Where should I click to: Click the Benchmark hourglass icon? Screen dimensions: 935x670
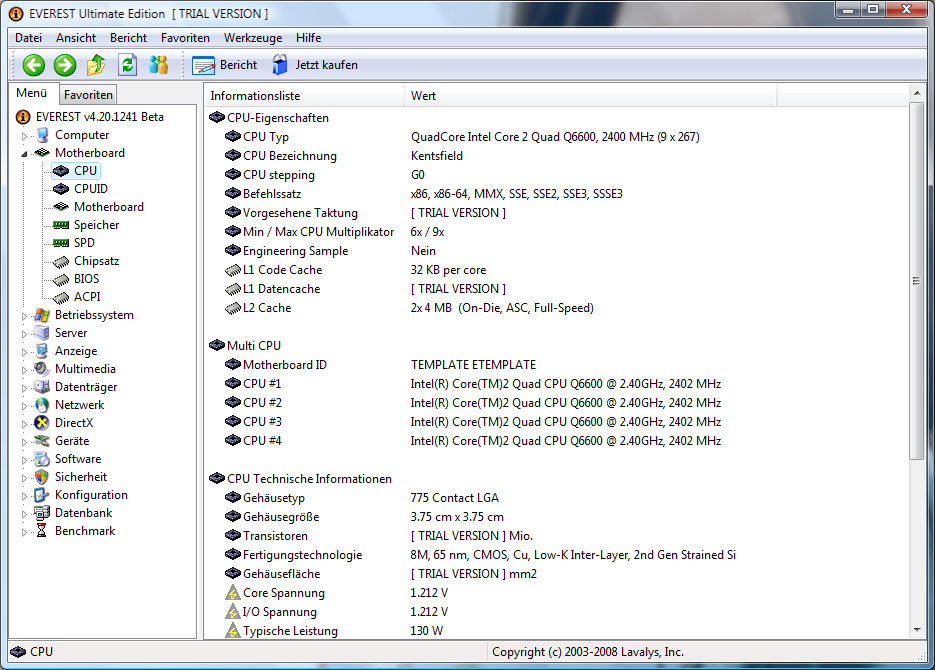(x=42, y=531)
